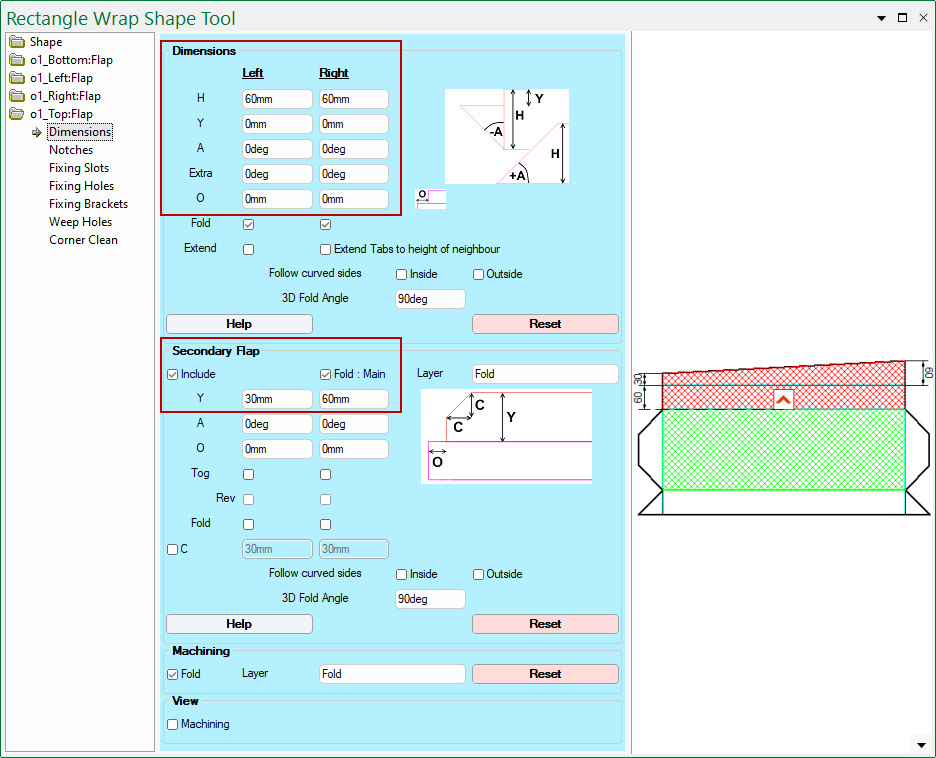Enable the View Machining checkbox
This screenshot has width=936, height=758.
click(x=173, y=725)
